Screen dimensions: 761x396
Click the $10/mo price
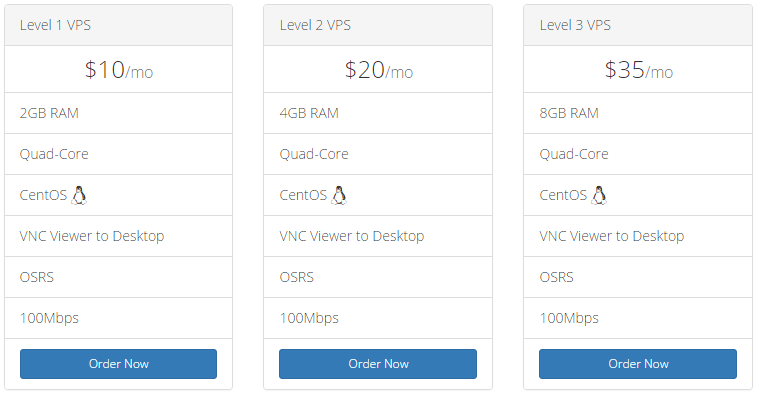(119, 70)
